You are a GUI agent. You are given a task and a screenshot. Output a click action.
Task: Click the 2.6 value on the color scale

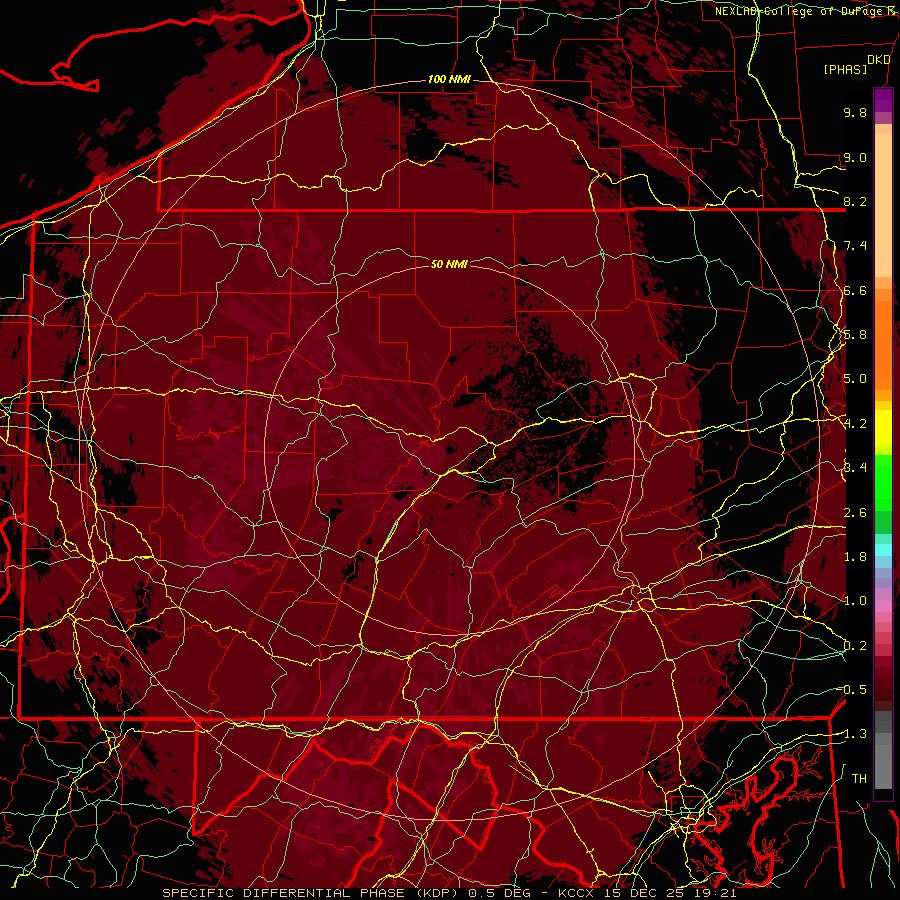coord(855,513)
